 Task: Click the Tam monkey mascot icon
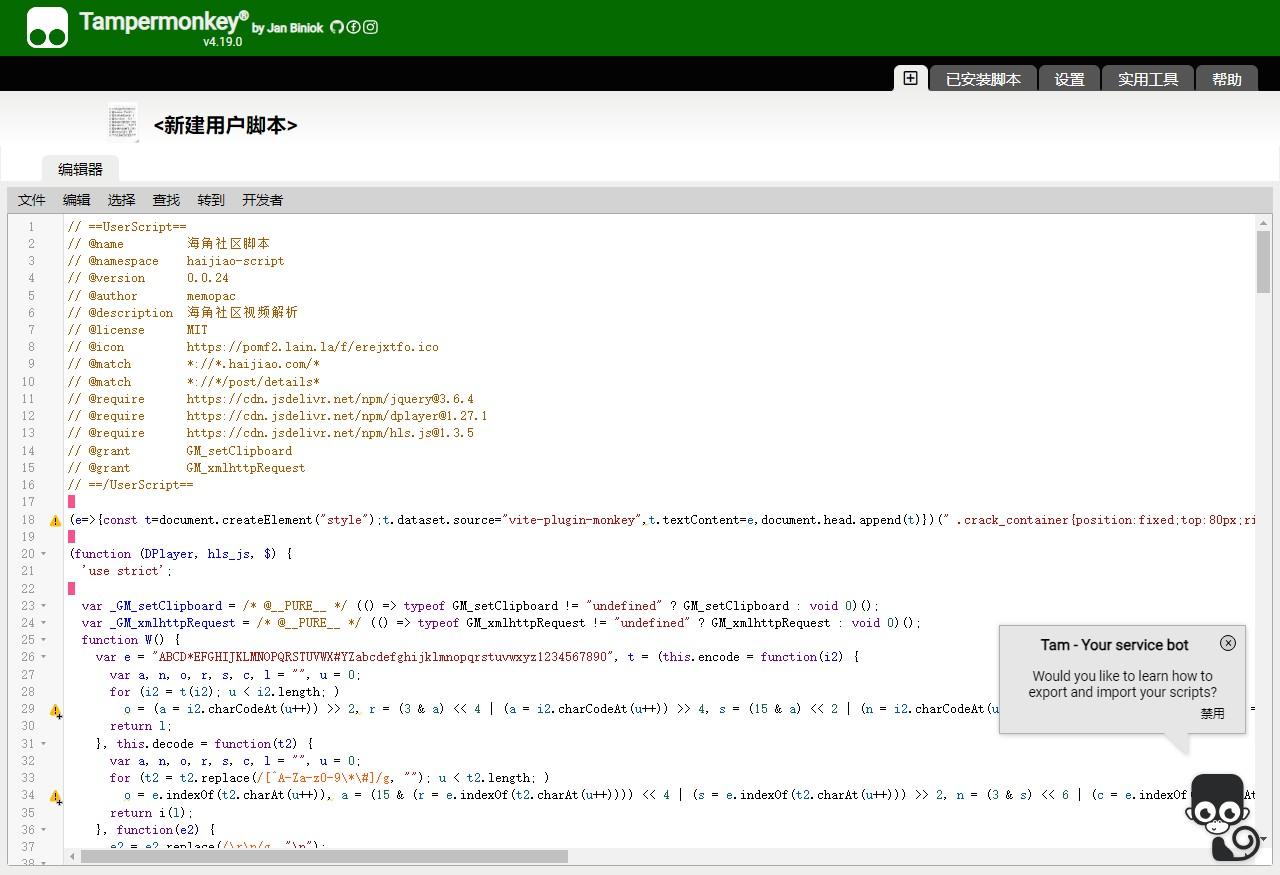pos(1222,816)
